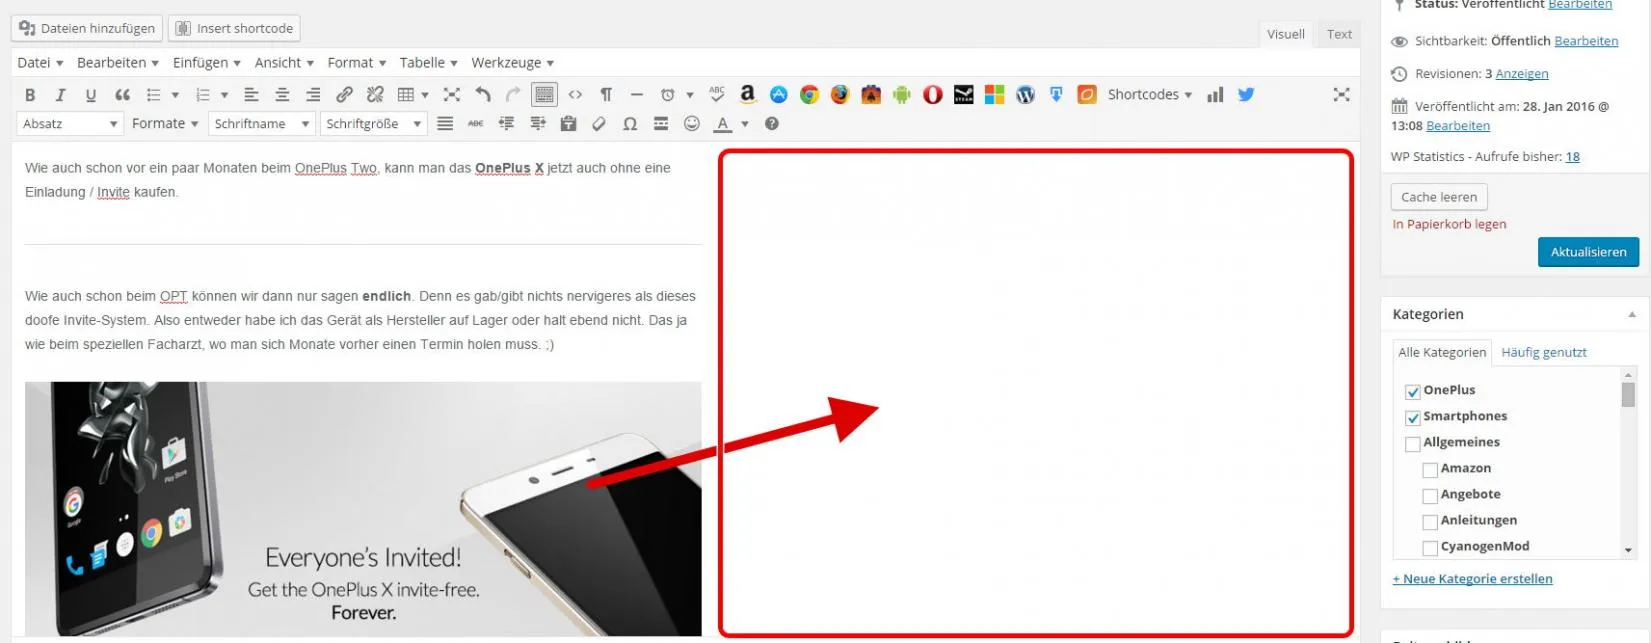Open the Absatz paragraph format dropdown
This screenshot has height=643, width=1651.
70,124
